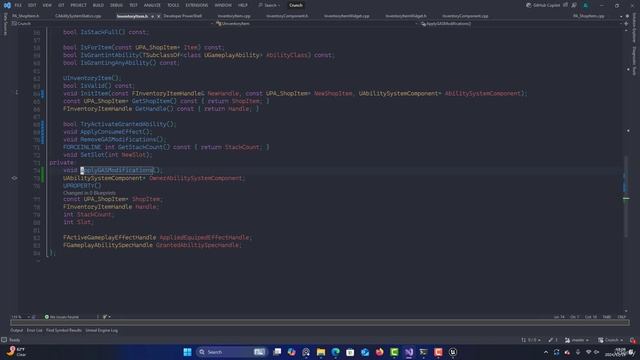The width and height of the screenshot is (640, 360).
Task: Click the split editor button above the scrollbar
Action: [626, 24]
